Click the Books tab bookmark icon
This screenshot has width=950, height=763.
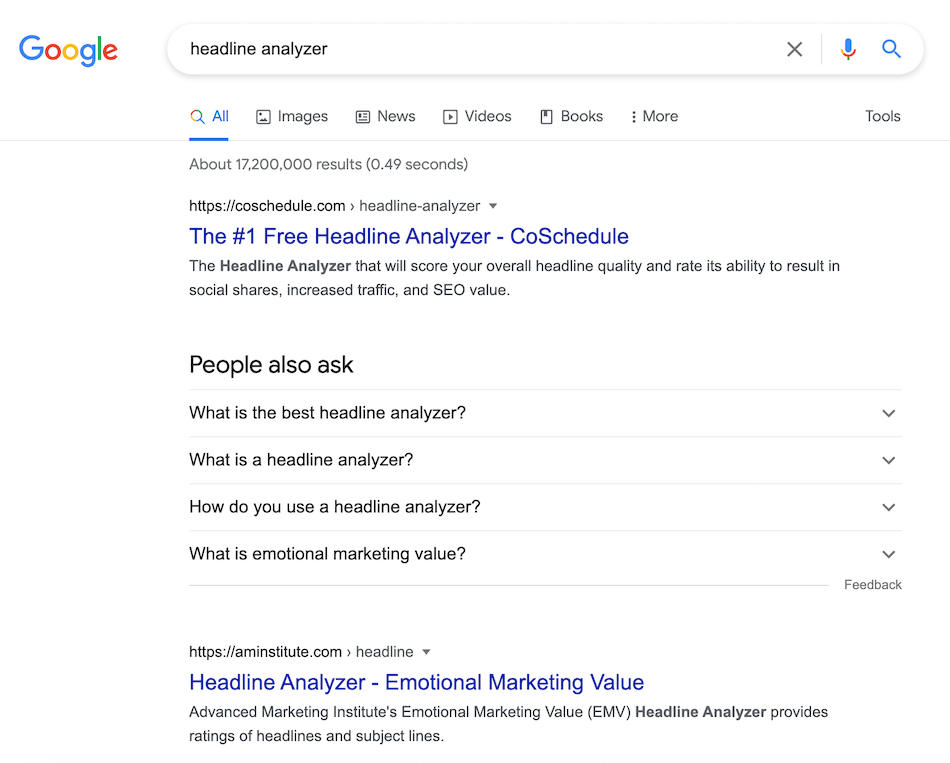point(546,117)
